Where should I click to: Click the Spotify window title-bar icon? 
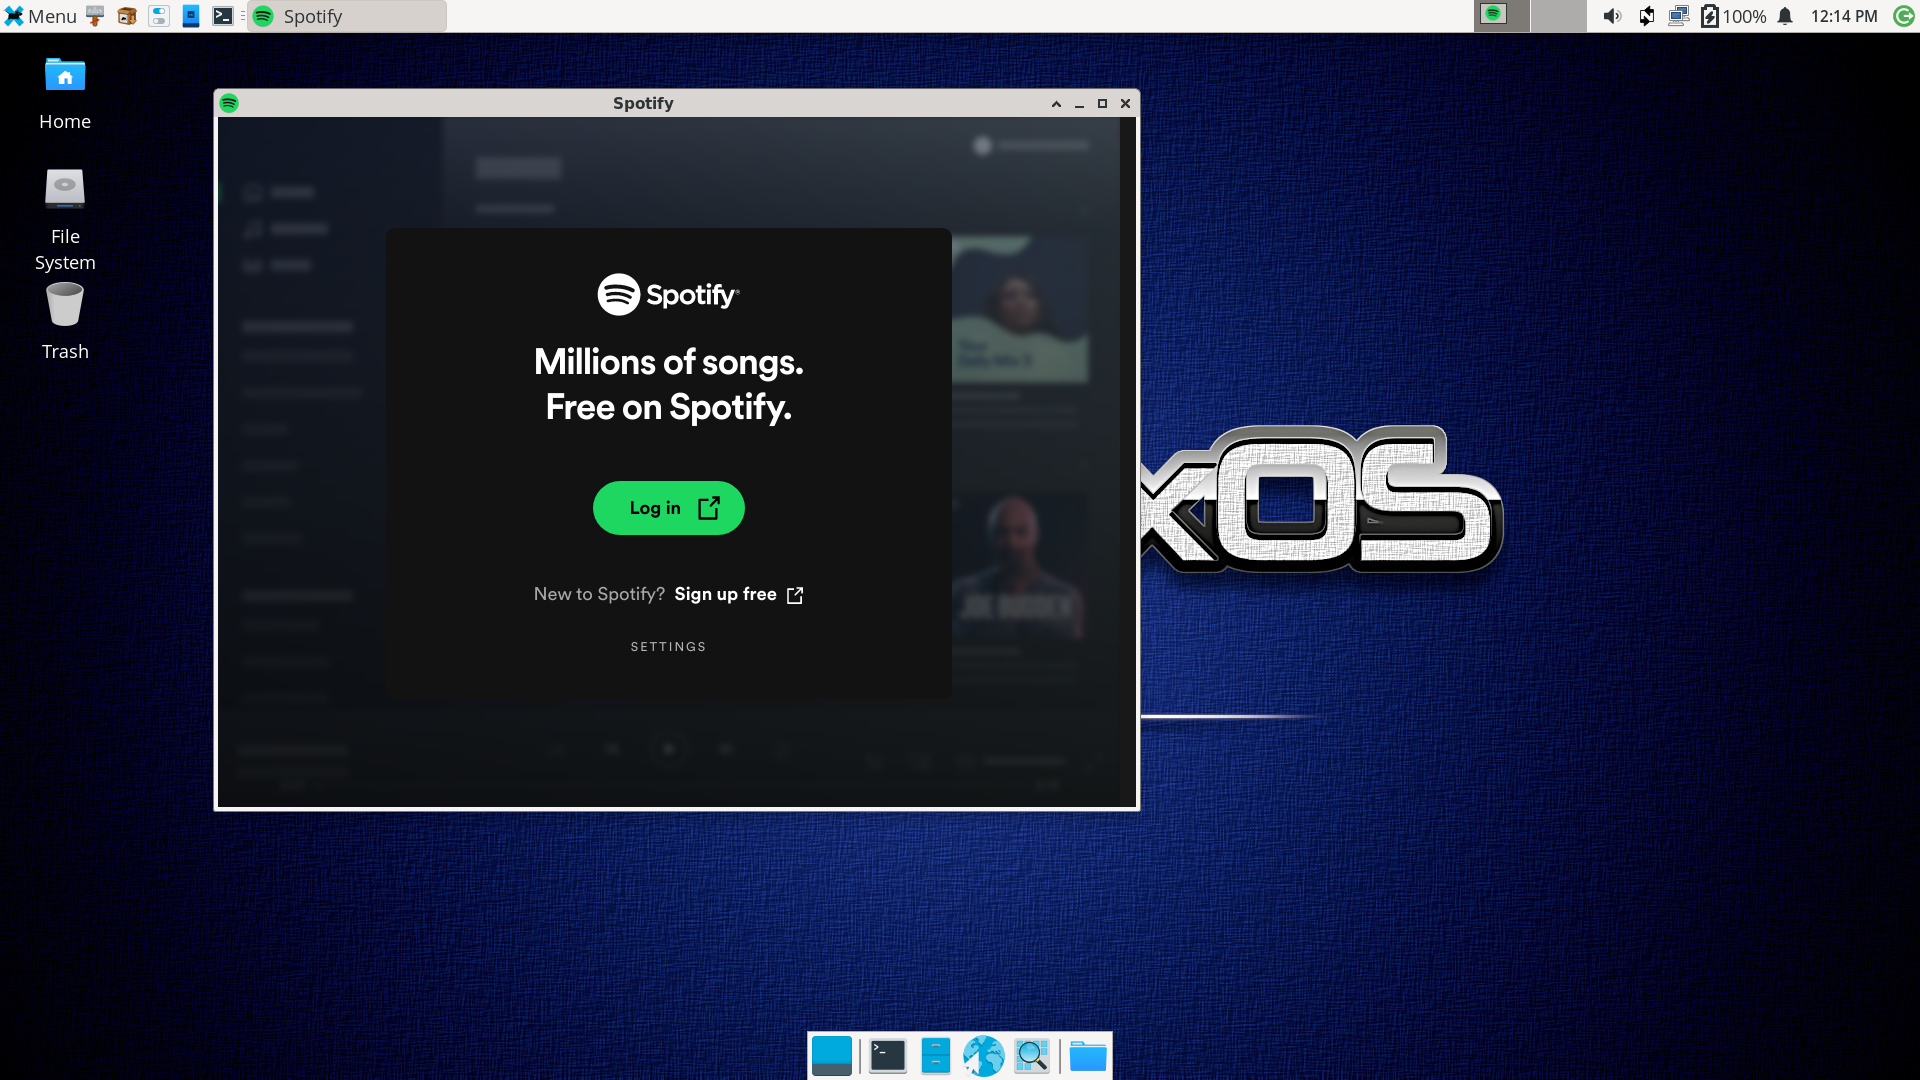pyautogui.click(x=229, y=103)
